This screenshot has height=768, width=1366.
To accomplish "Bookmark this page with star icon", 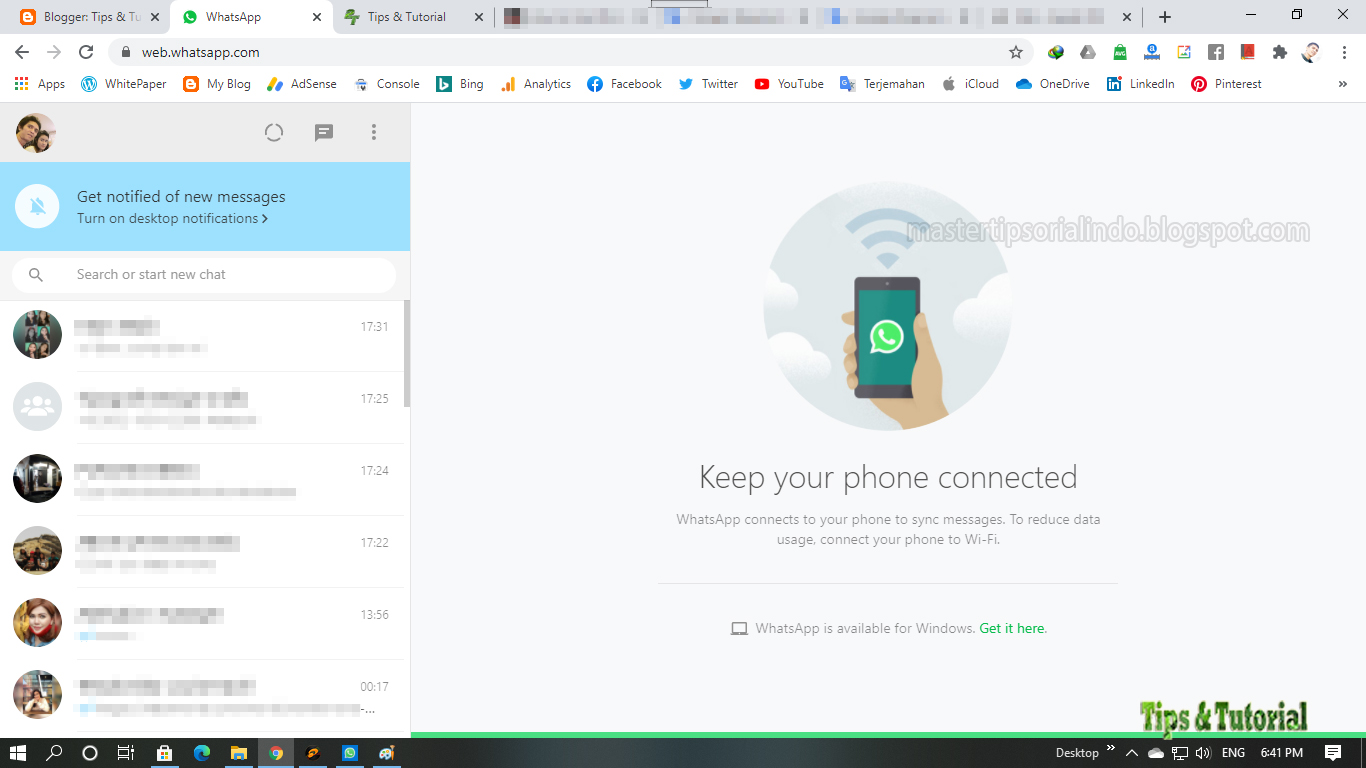I will coord(1016,52).
